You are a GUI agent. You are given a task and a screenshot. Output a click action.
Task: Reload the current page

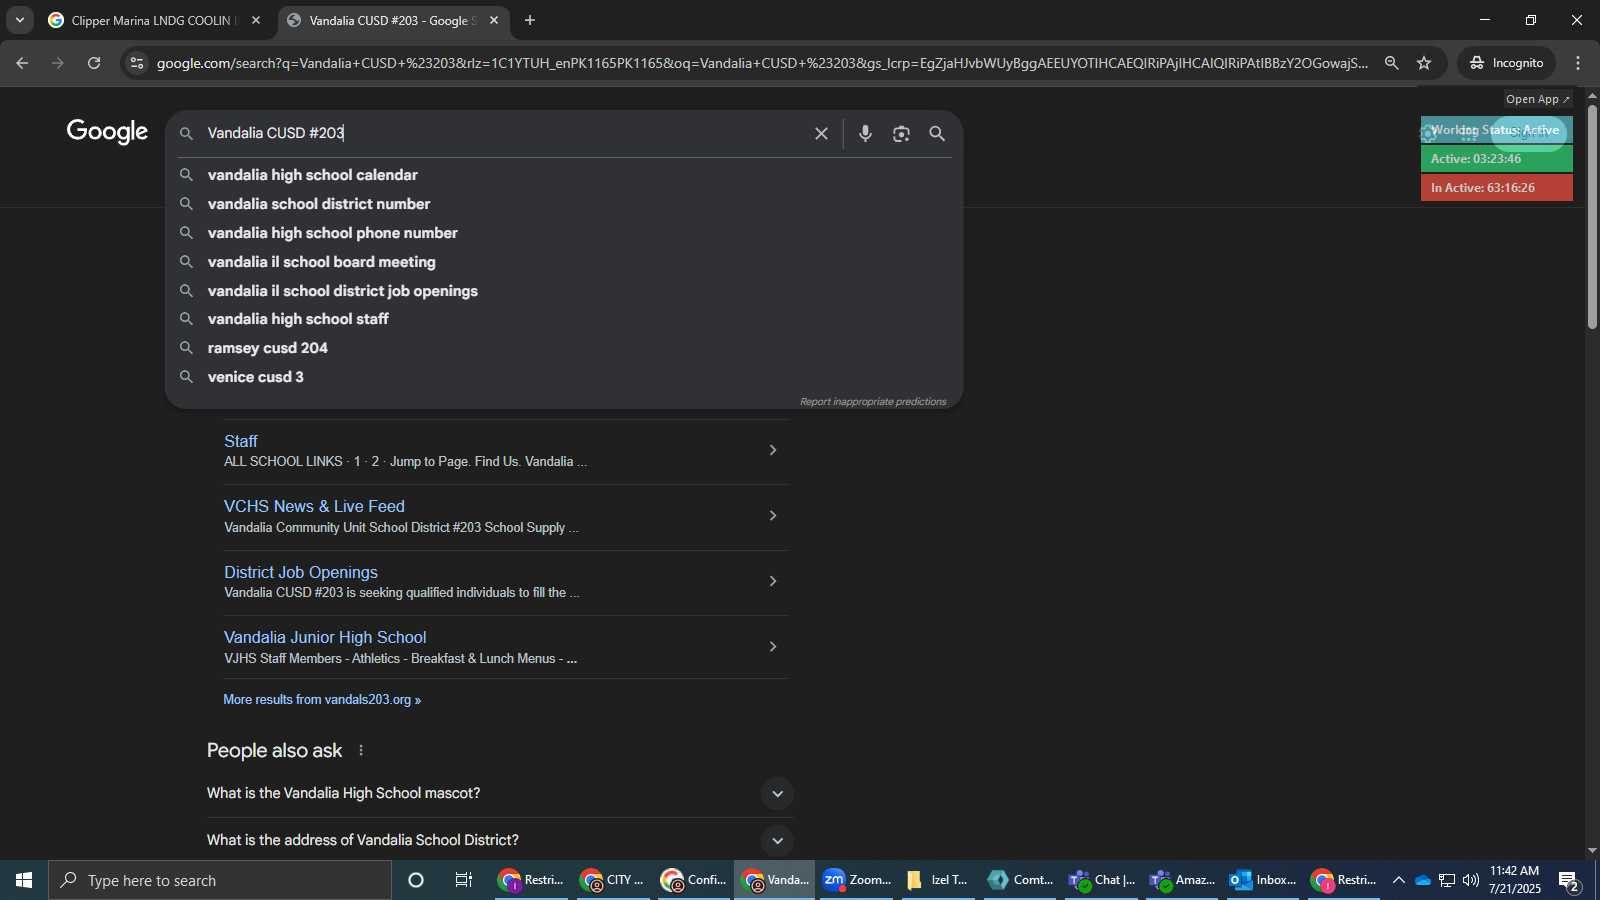(x=94, y=63)
